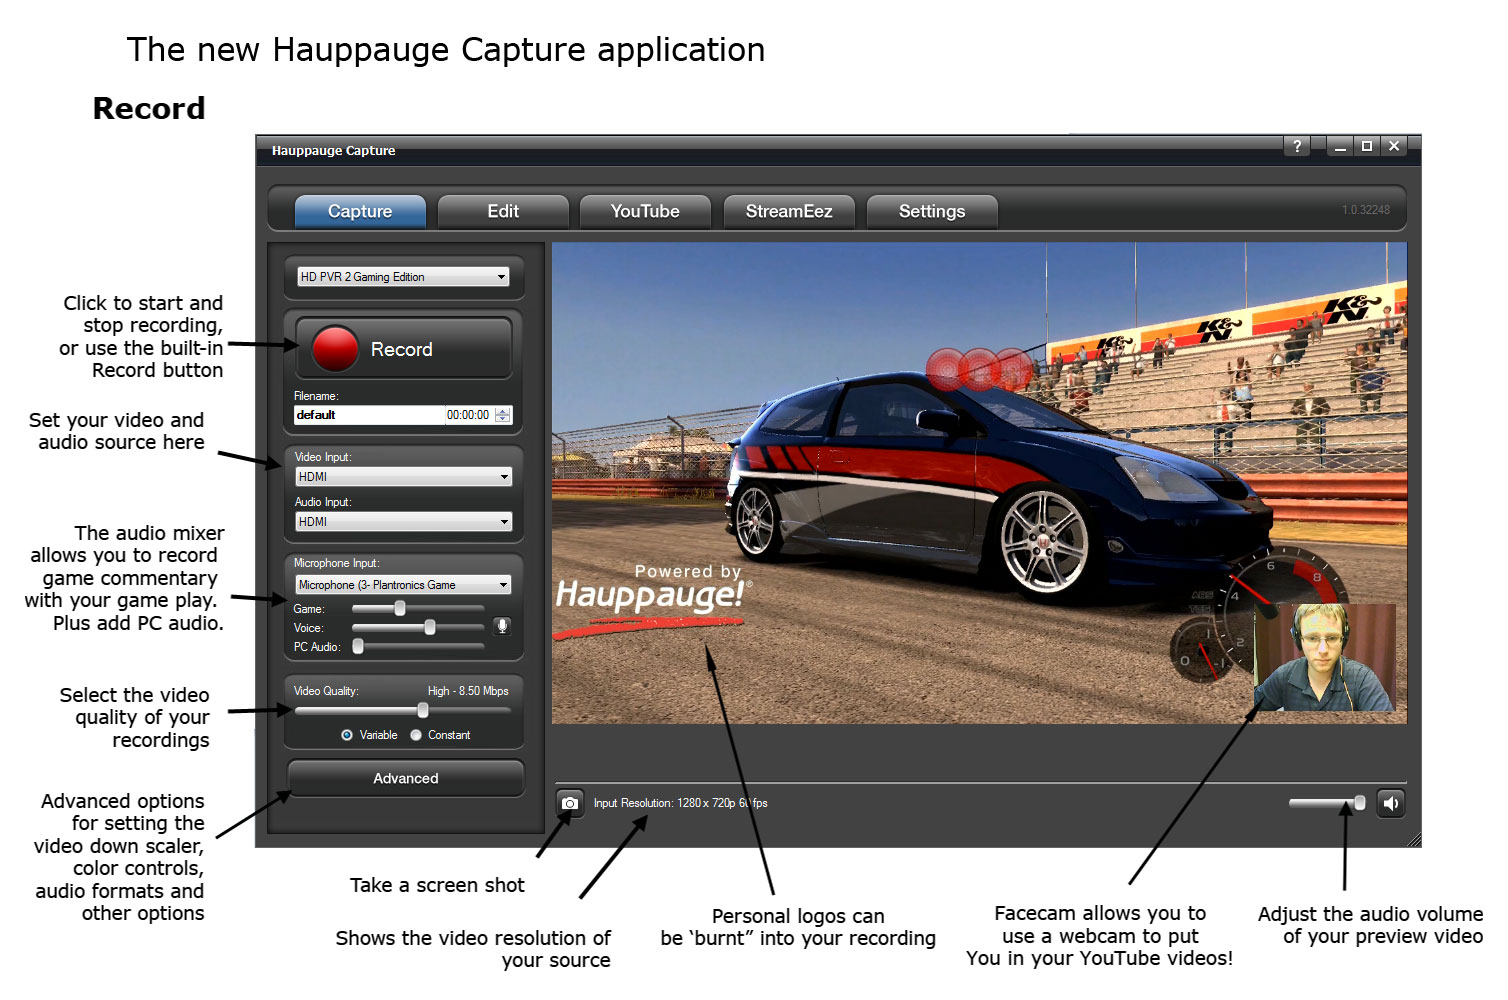Expand the Audio Input dropdown
Viewport: 1508px width, 1000px height.
pos(403,522)
